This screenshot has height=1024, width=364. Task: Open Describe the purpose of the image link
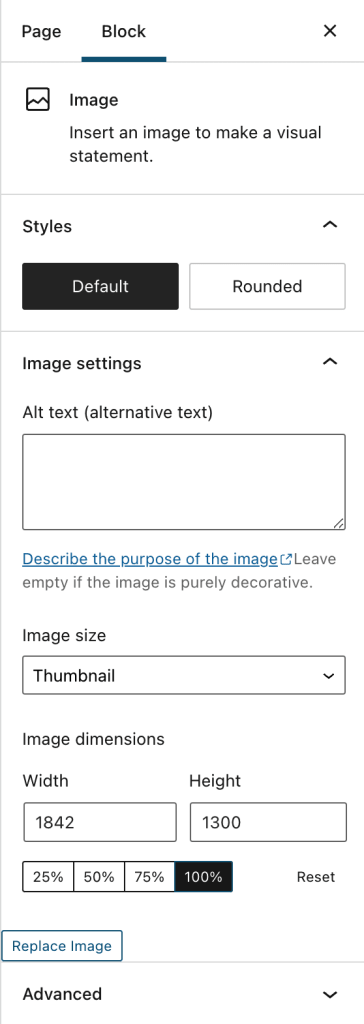(x=150, y=560)
